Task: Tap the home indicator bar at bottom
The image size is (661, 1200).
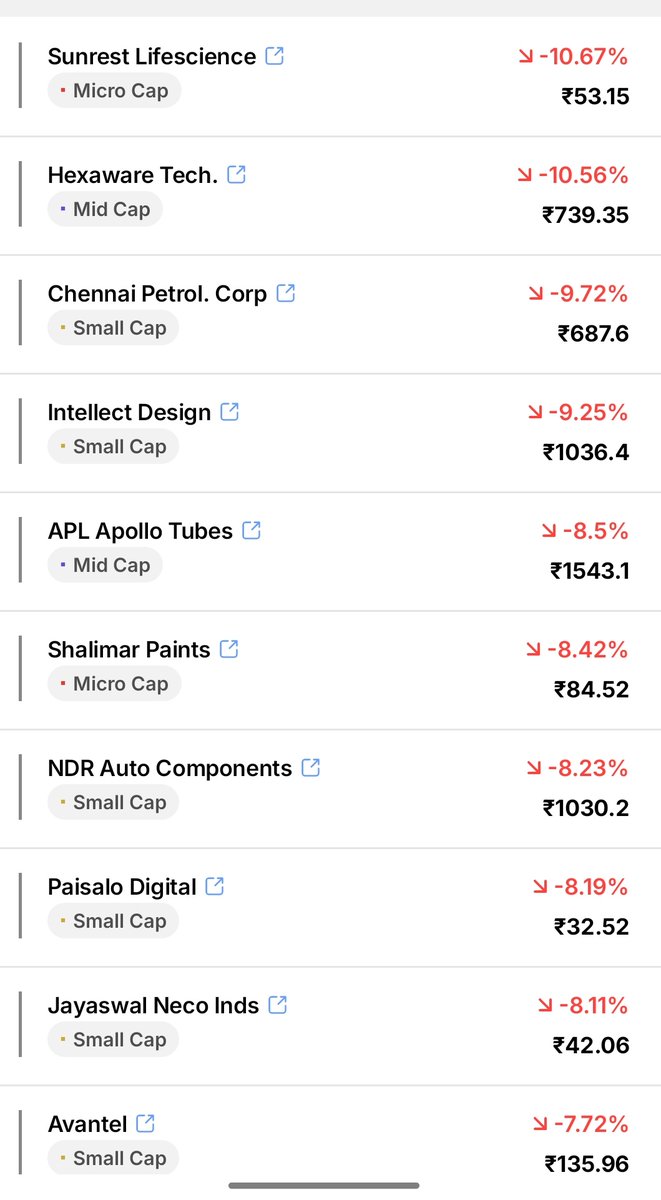Action: 324,1186
